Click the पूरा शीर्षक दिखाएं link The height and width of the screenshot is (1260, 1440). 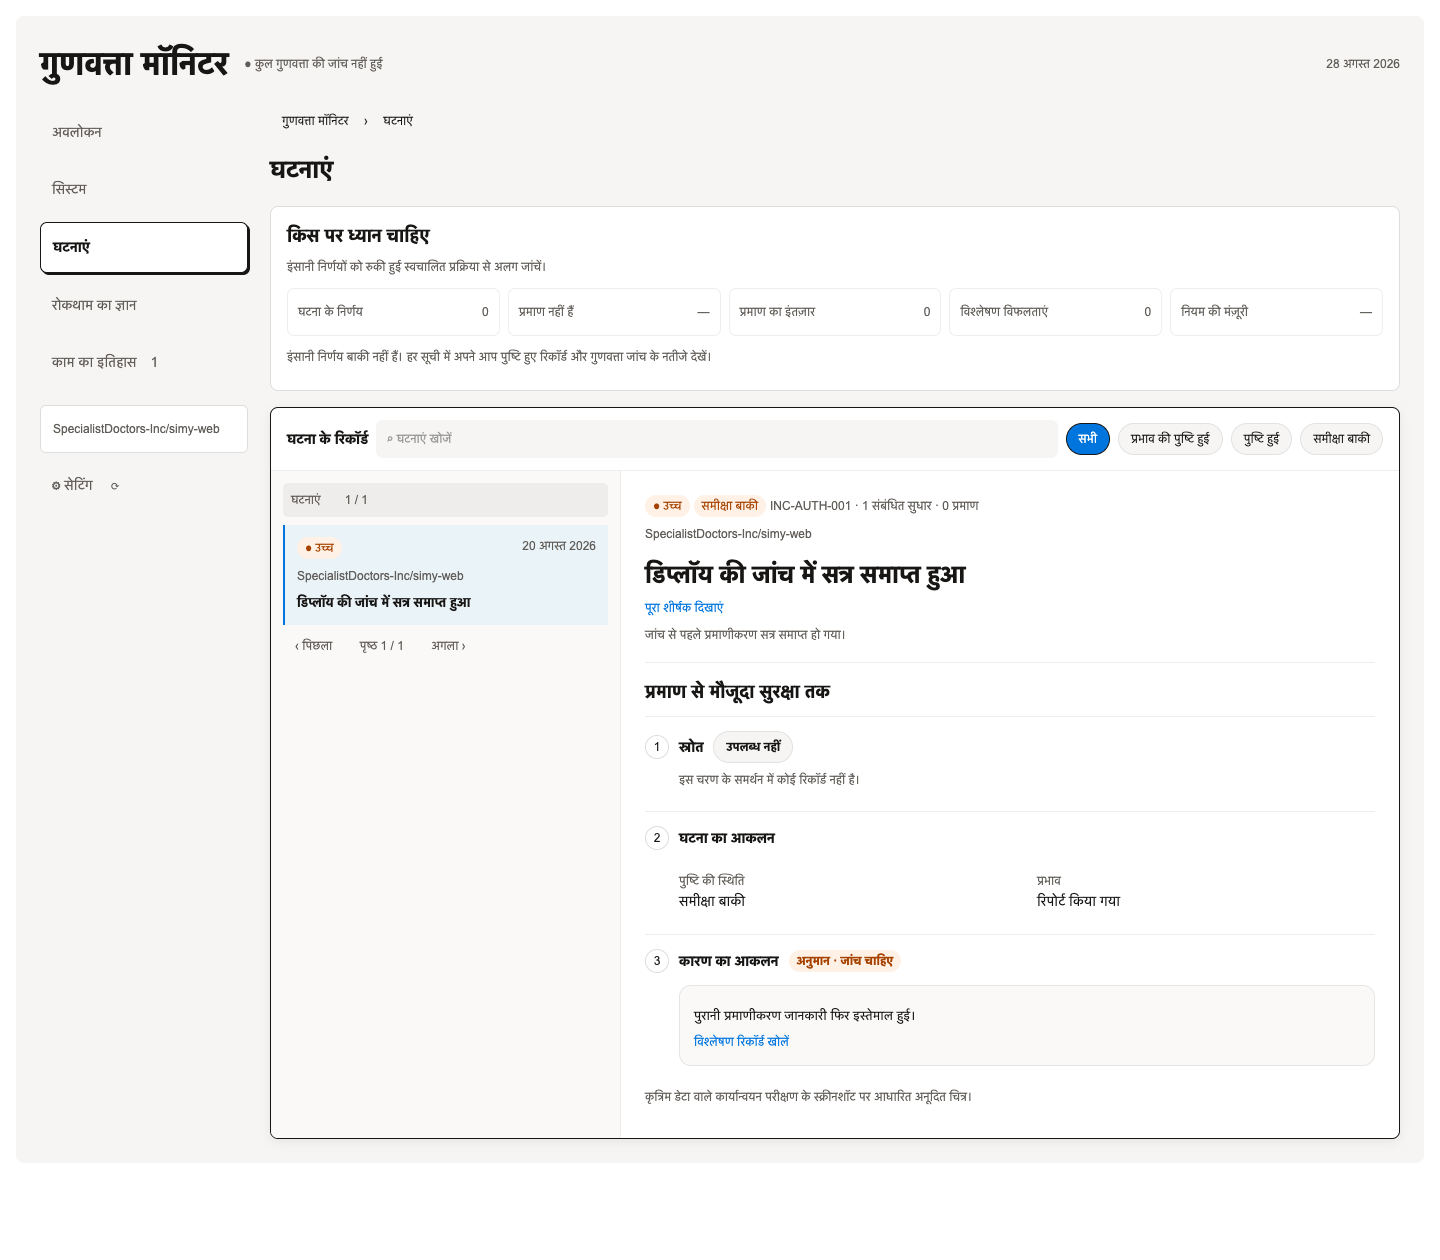pyautogui.click(x=684, y=608)
